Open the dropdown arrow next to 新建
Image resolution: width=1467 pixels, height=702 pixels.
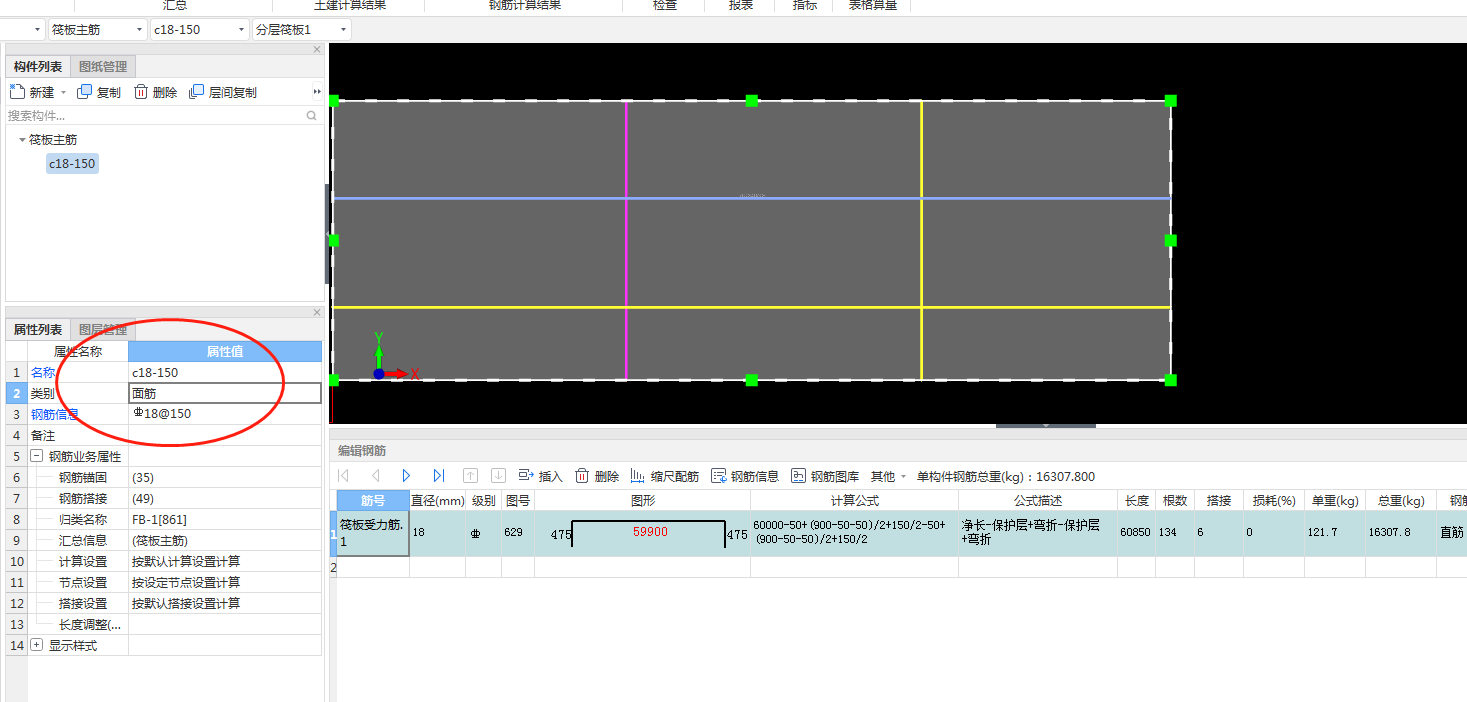[x=64, y=92]
